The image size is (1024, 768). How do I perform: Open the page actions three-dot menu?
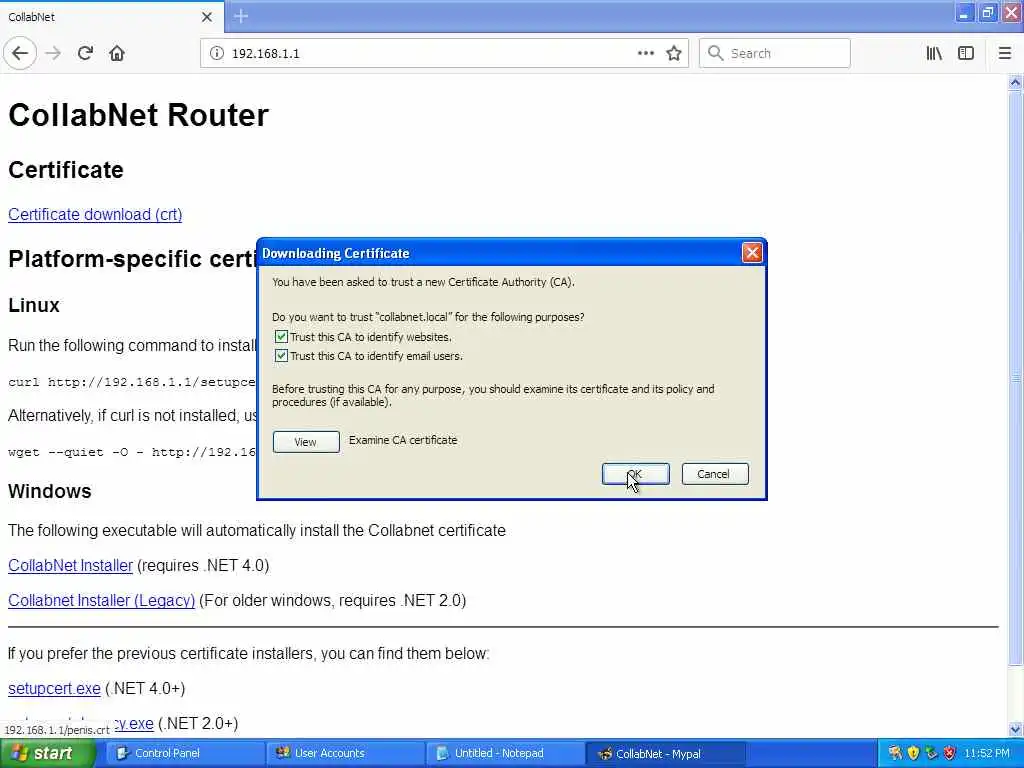(x=646, y=54)
